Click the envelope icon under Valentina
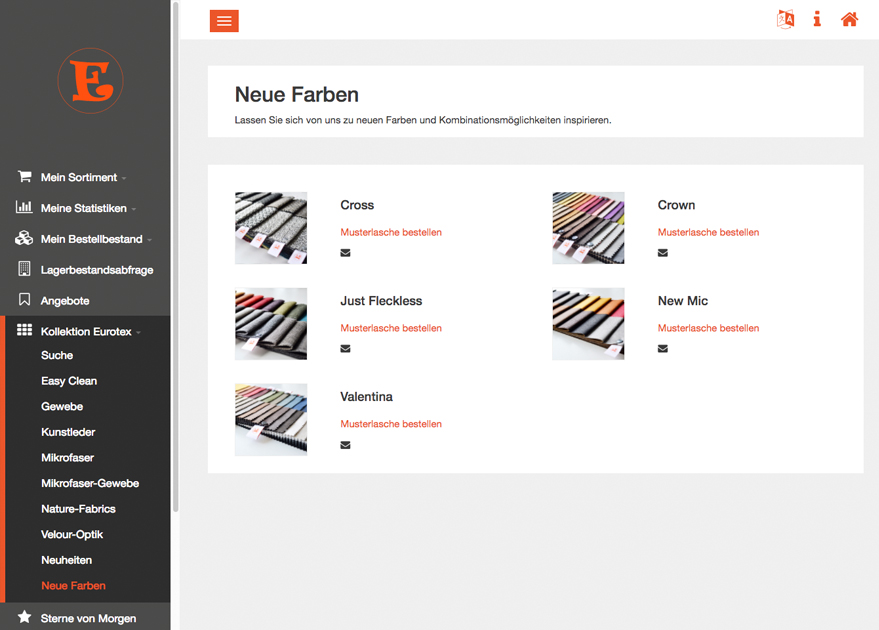This screenshot has height=630, width=879. [x=345, y=445]
